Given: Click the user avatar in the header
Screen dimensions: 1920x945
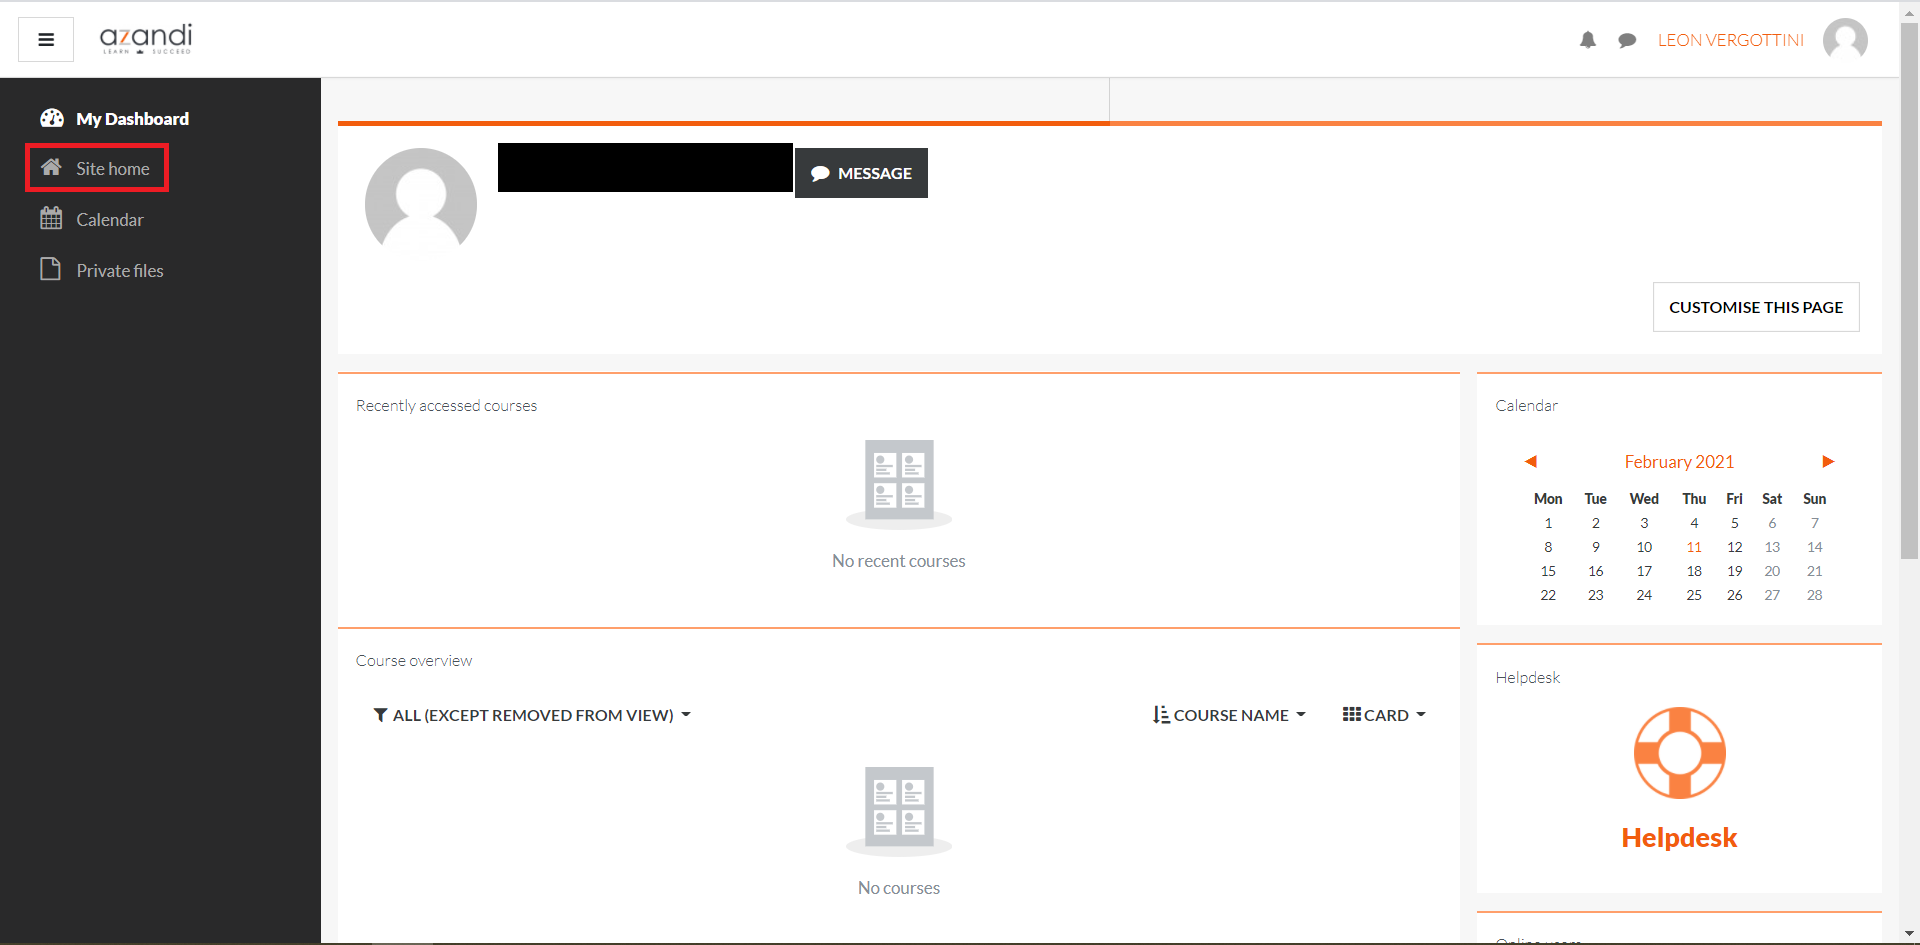Looking at the screenshot, I should coord(1845,40).
